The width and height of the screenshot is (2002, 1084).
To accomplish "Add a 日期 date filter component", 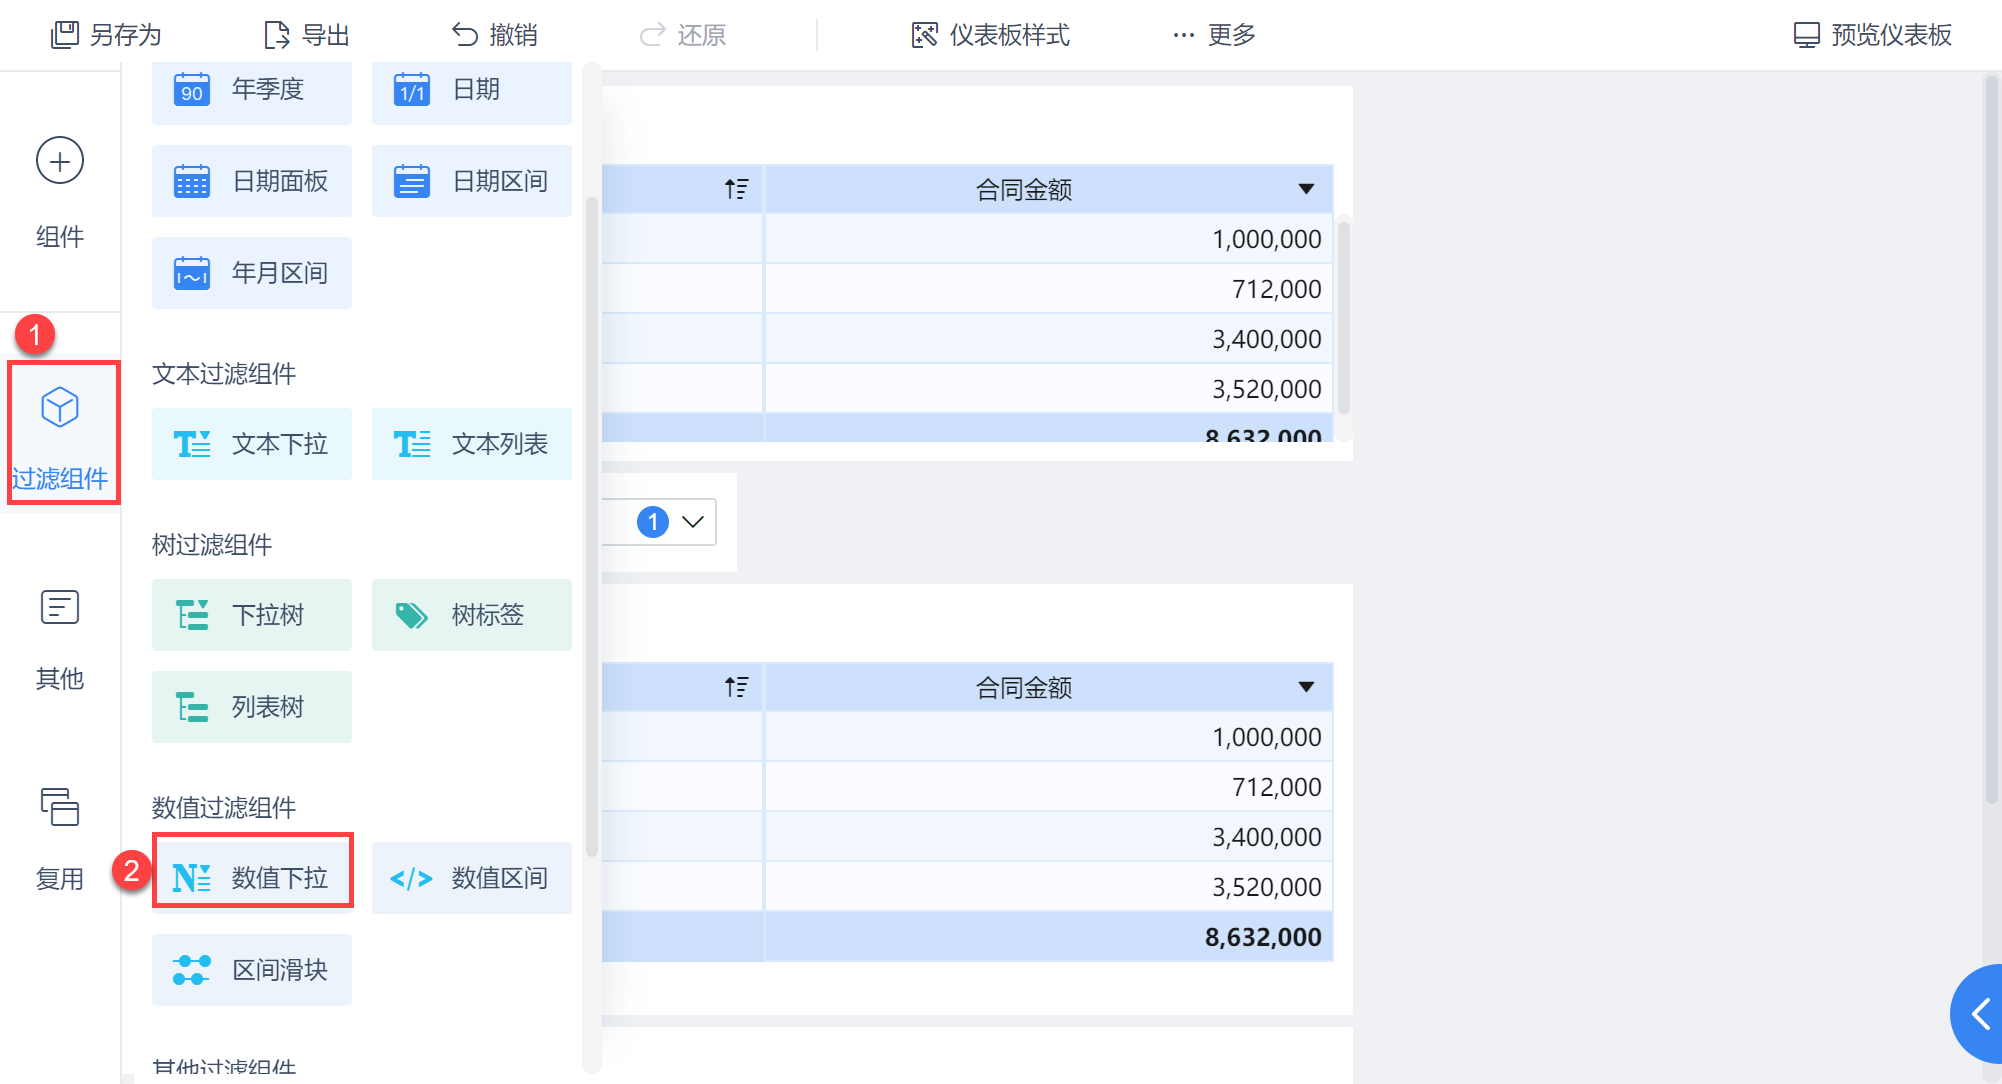I will point(470,90).
